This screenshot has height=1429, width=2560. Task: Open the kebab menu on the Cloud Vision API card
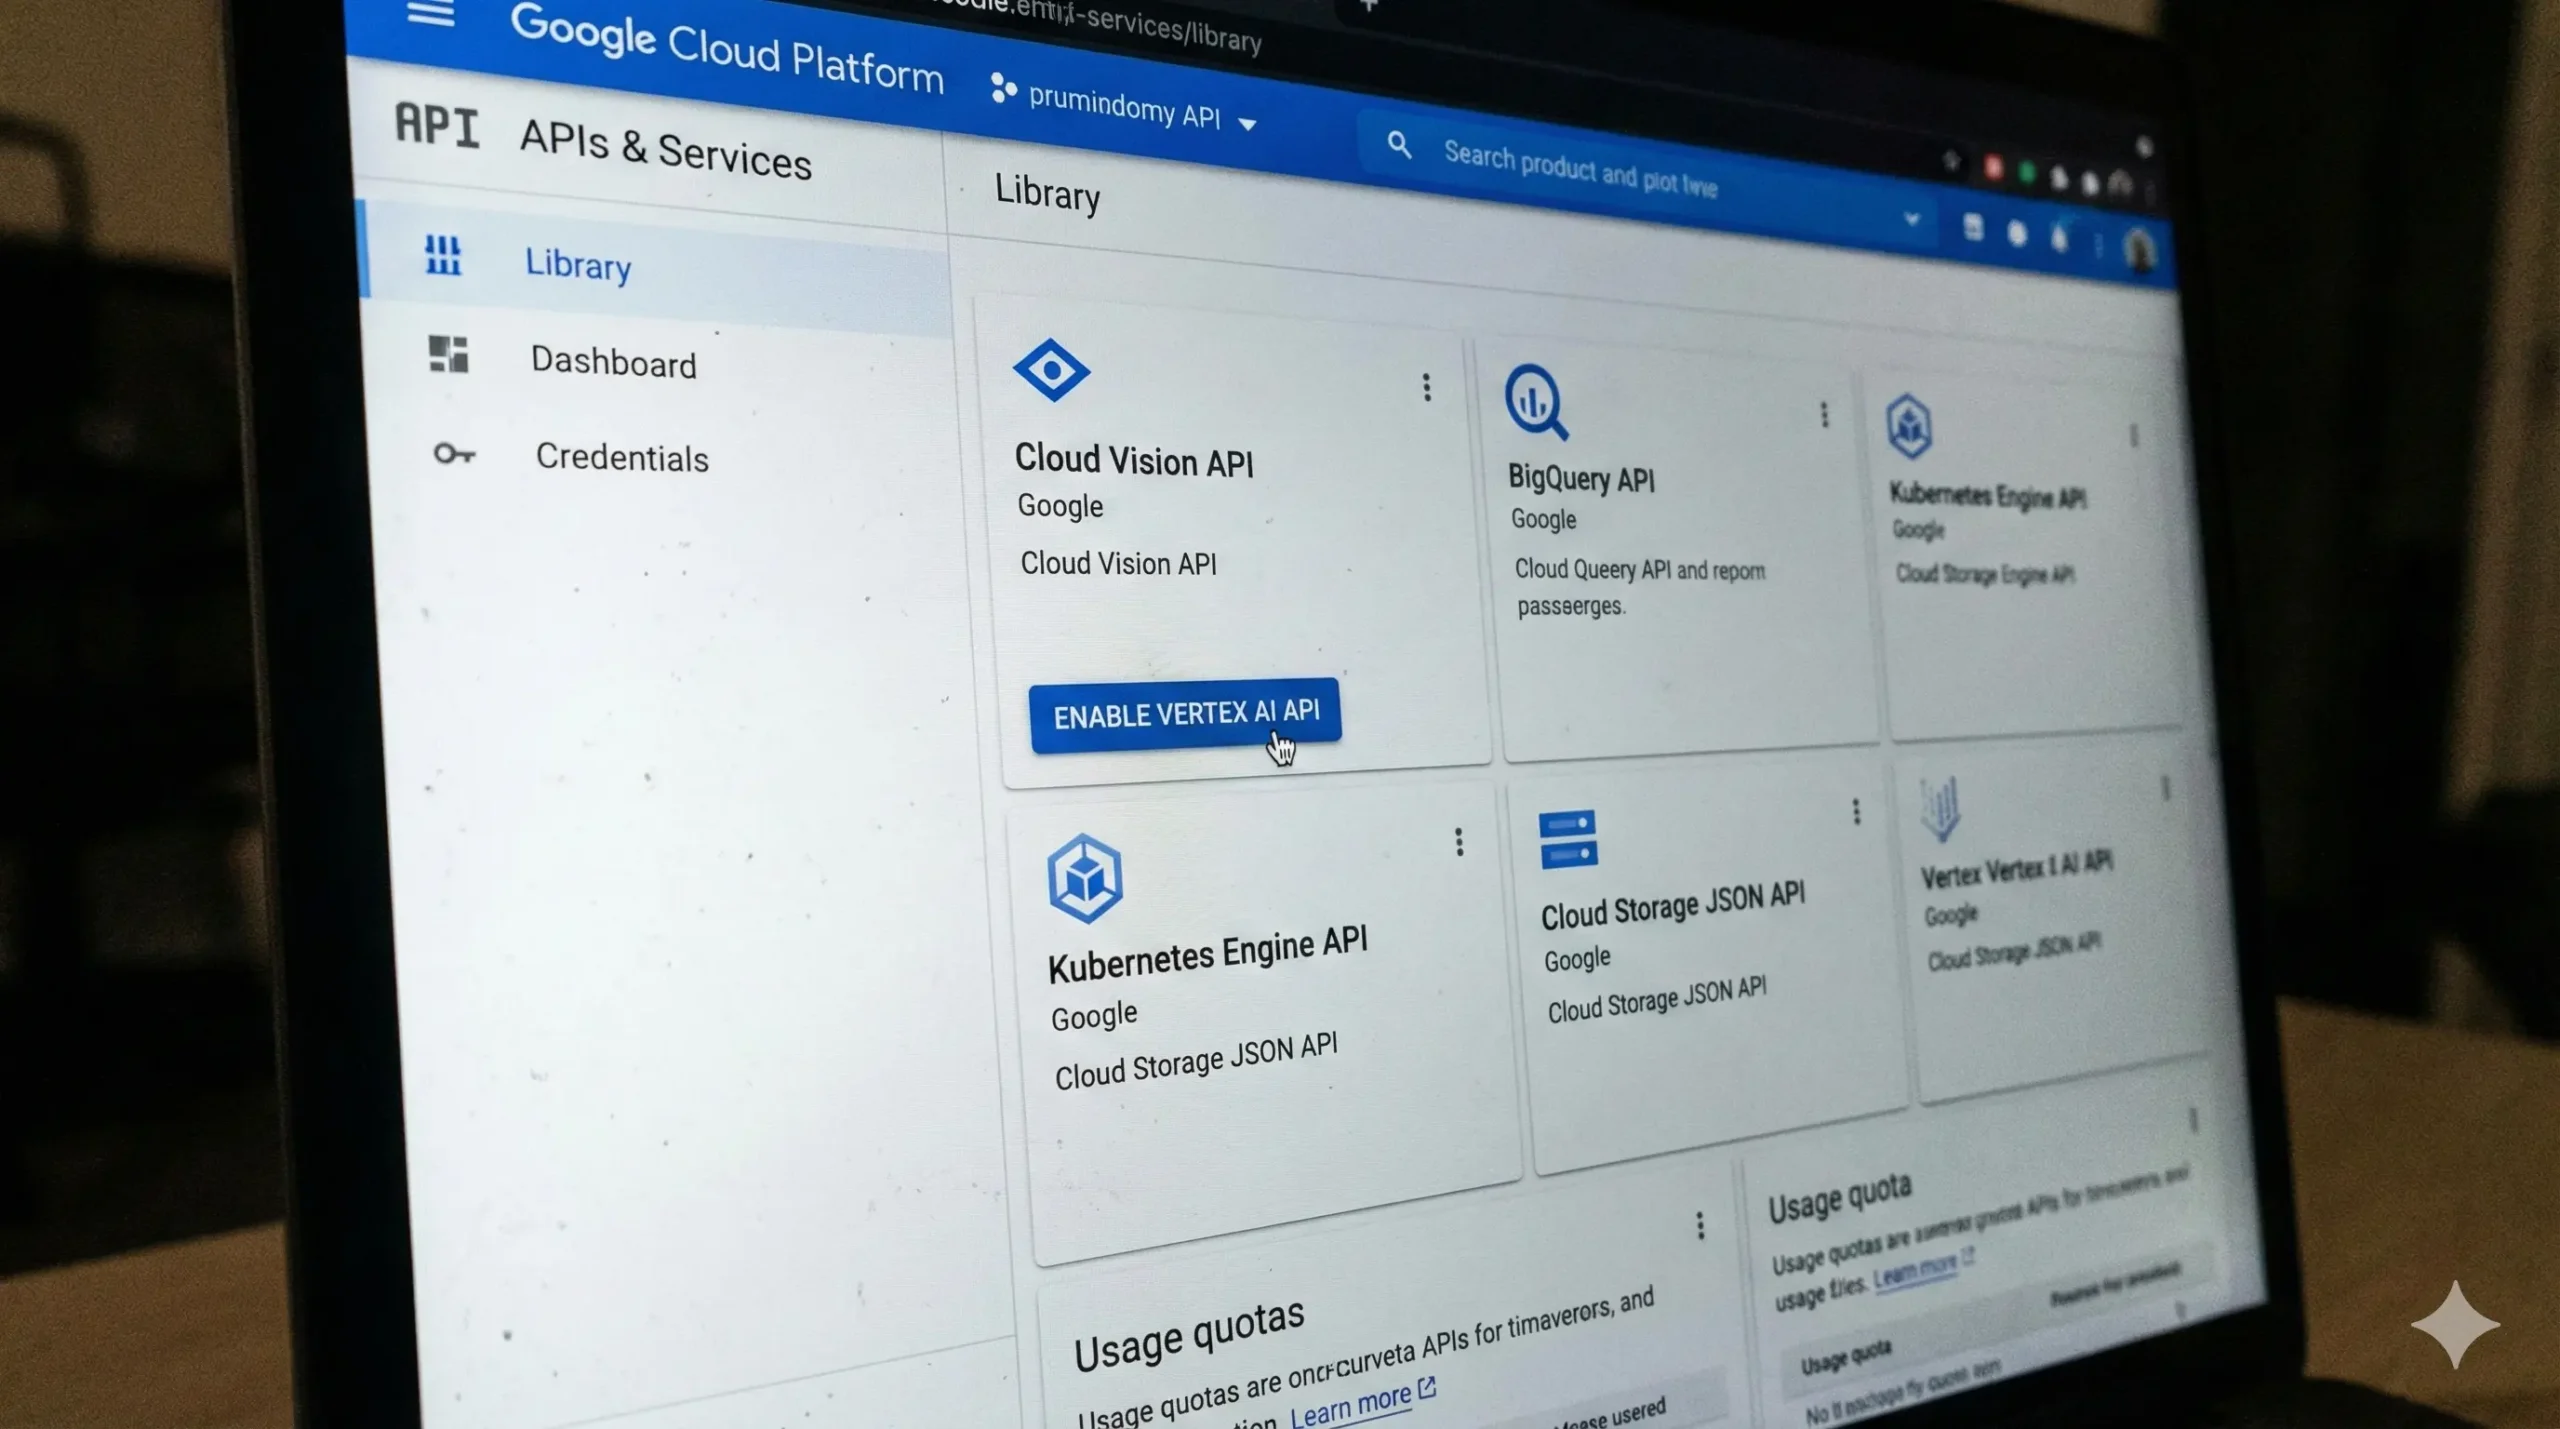coord(1427,388)
